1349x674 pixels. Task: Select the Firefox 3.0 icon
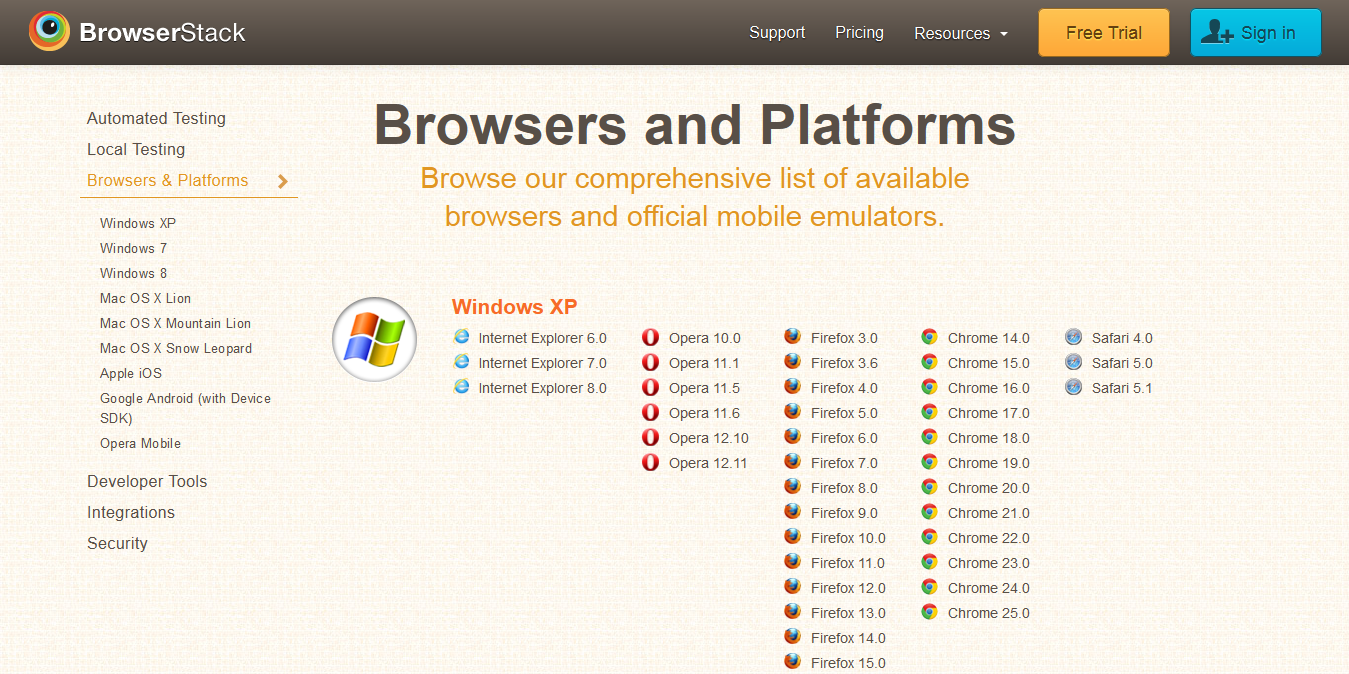pyautogui.click(x=792, y=337)
